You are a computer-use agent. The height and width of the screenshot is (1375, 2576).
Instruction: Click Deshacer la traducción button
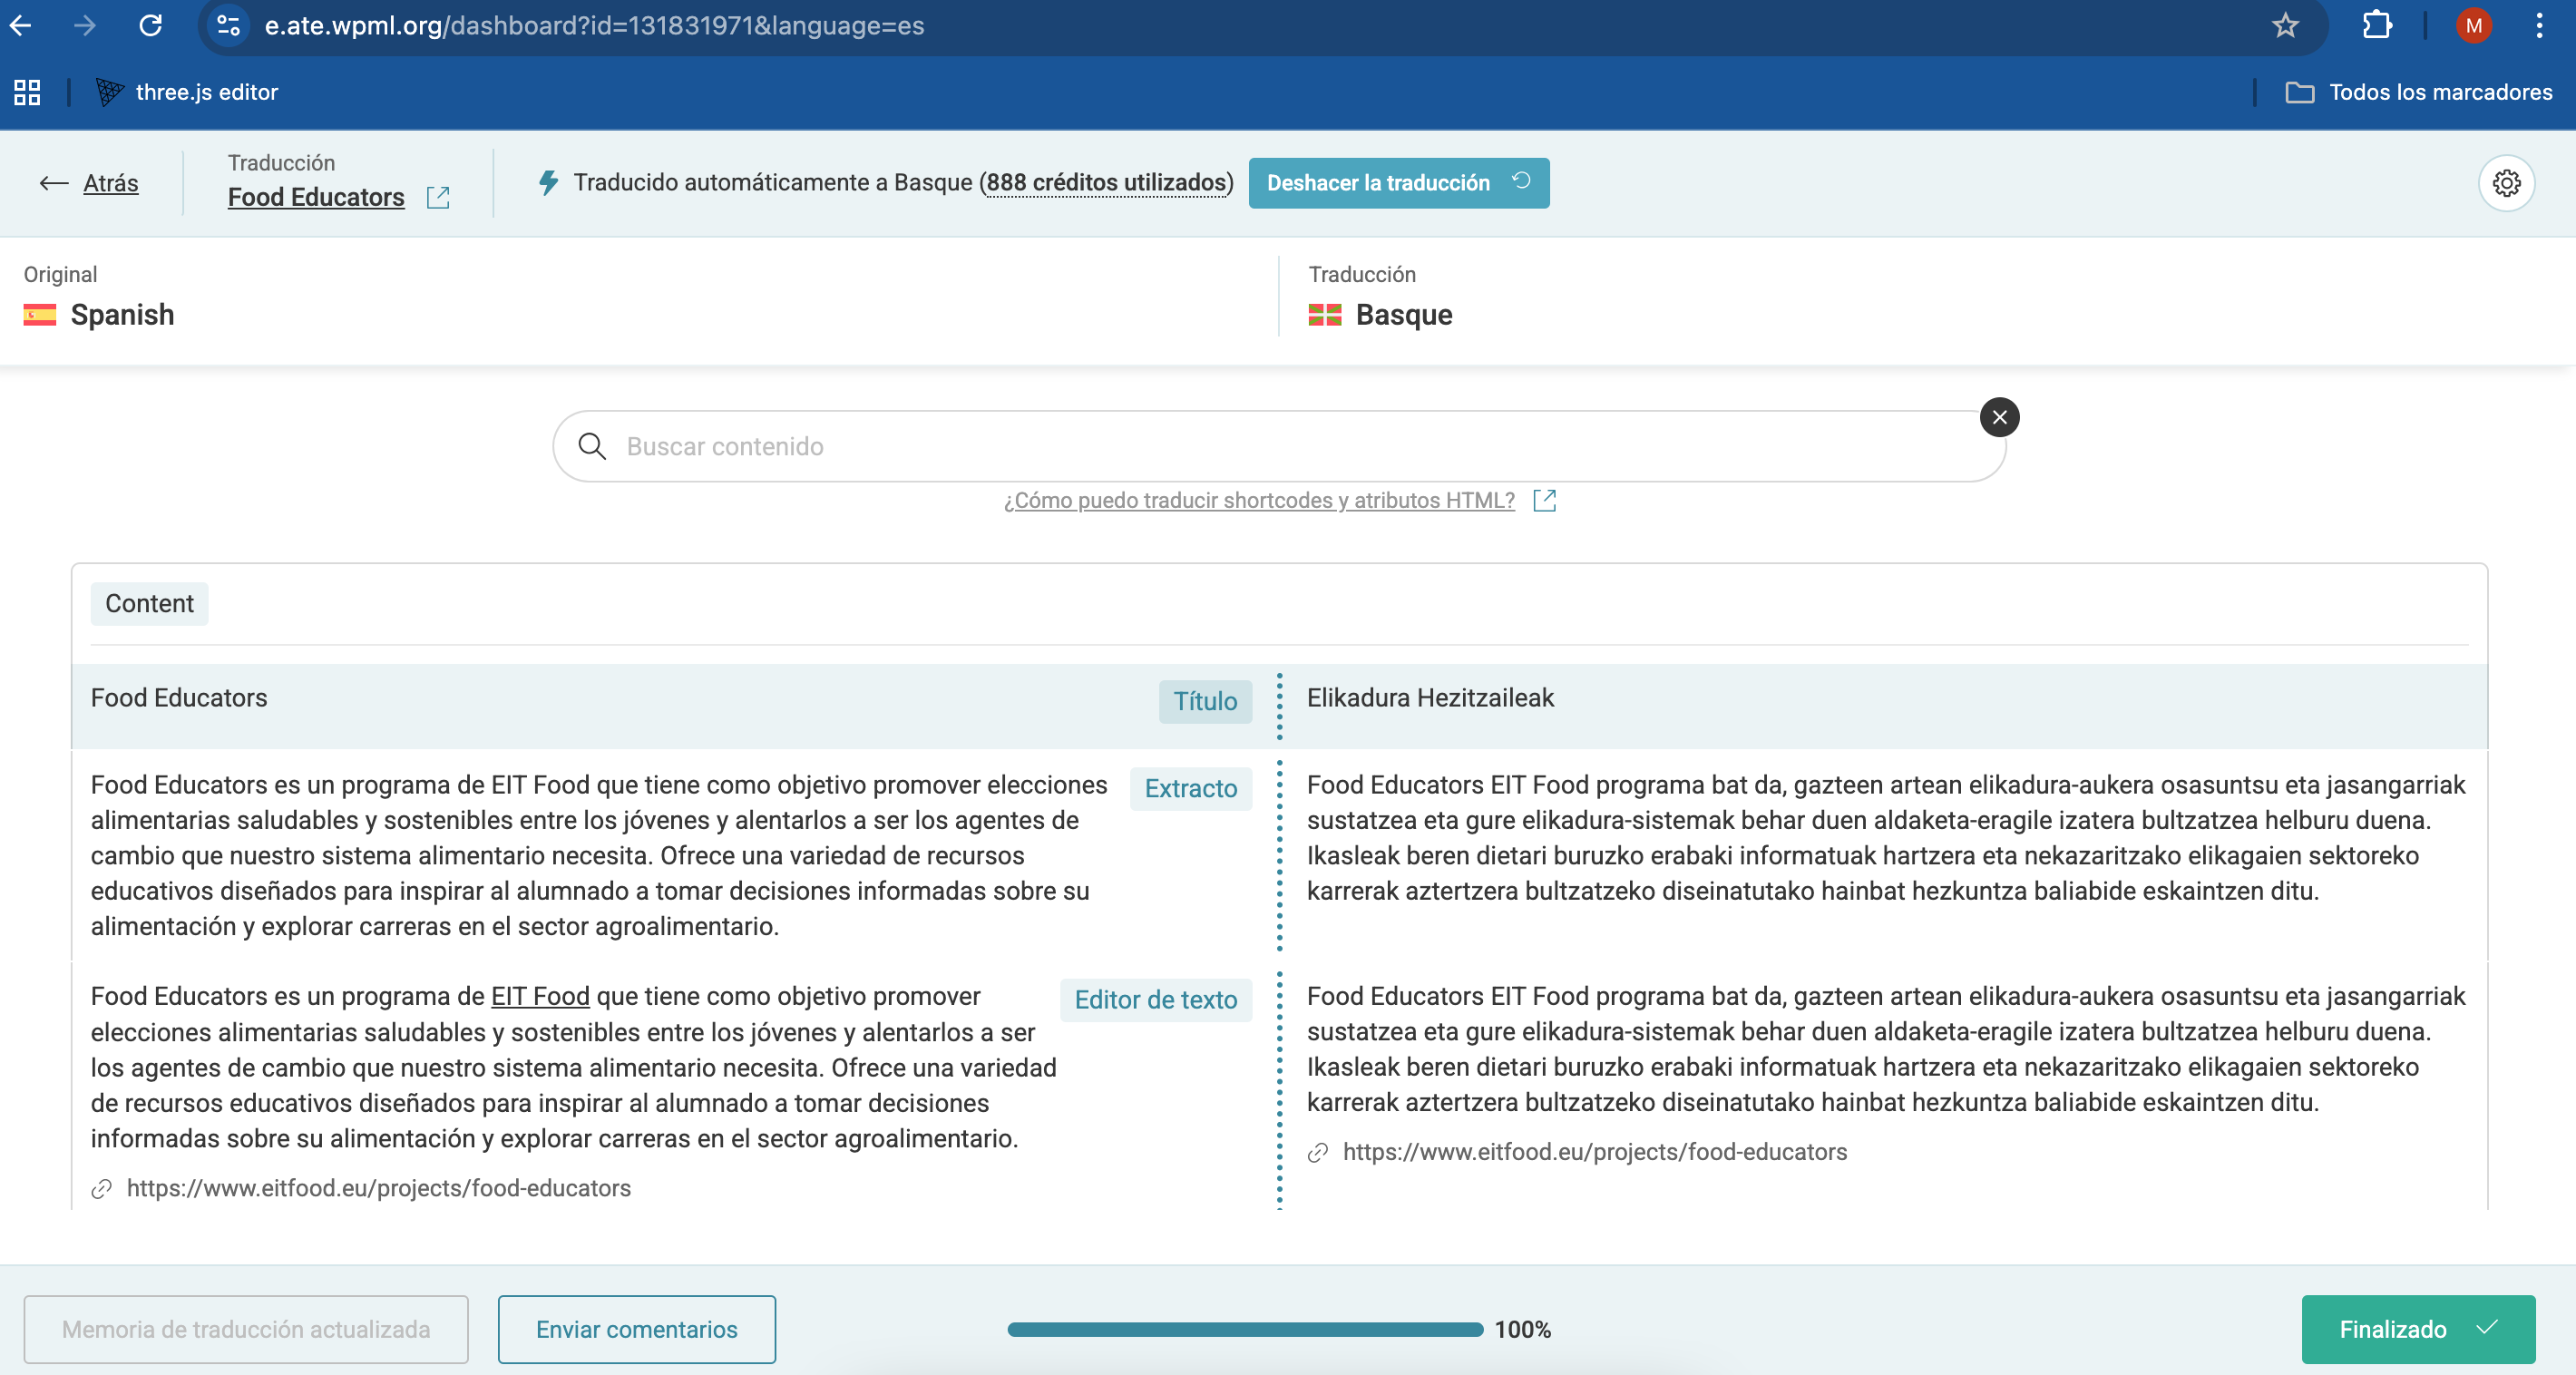[1399, 183]
